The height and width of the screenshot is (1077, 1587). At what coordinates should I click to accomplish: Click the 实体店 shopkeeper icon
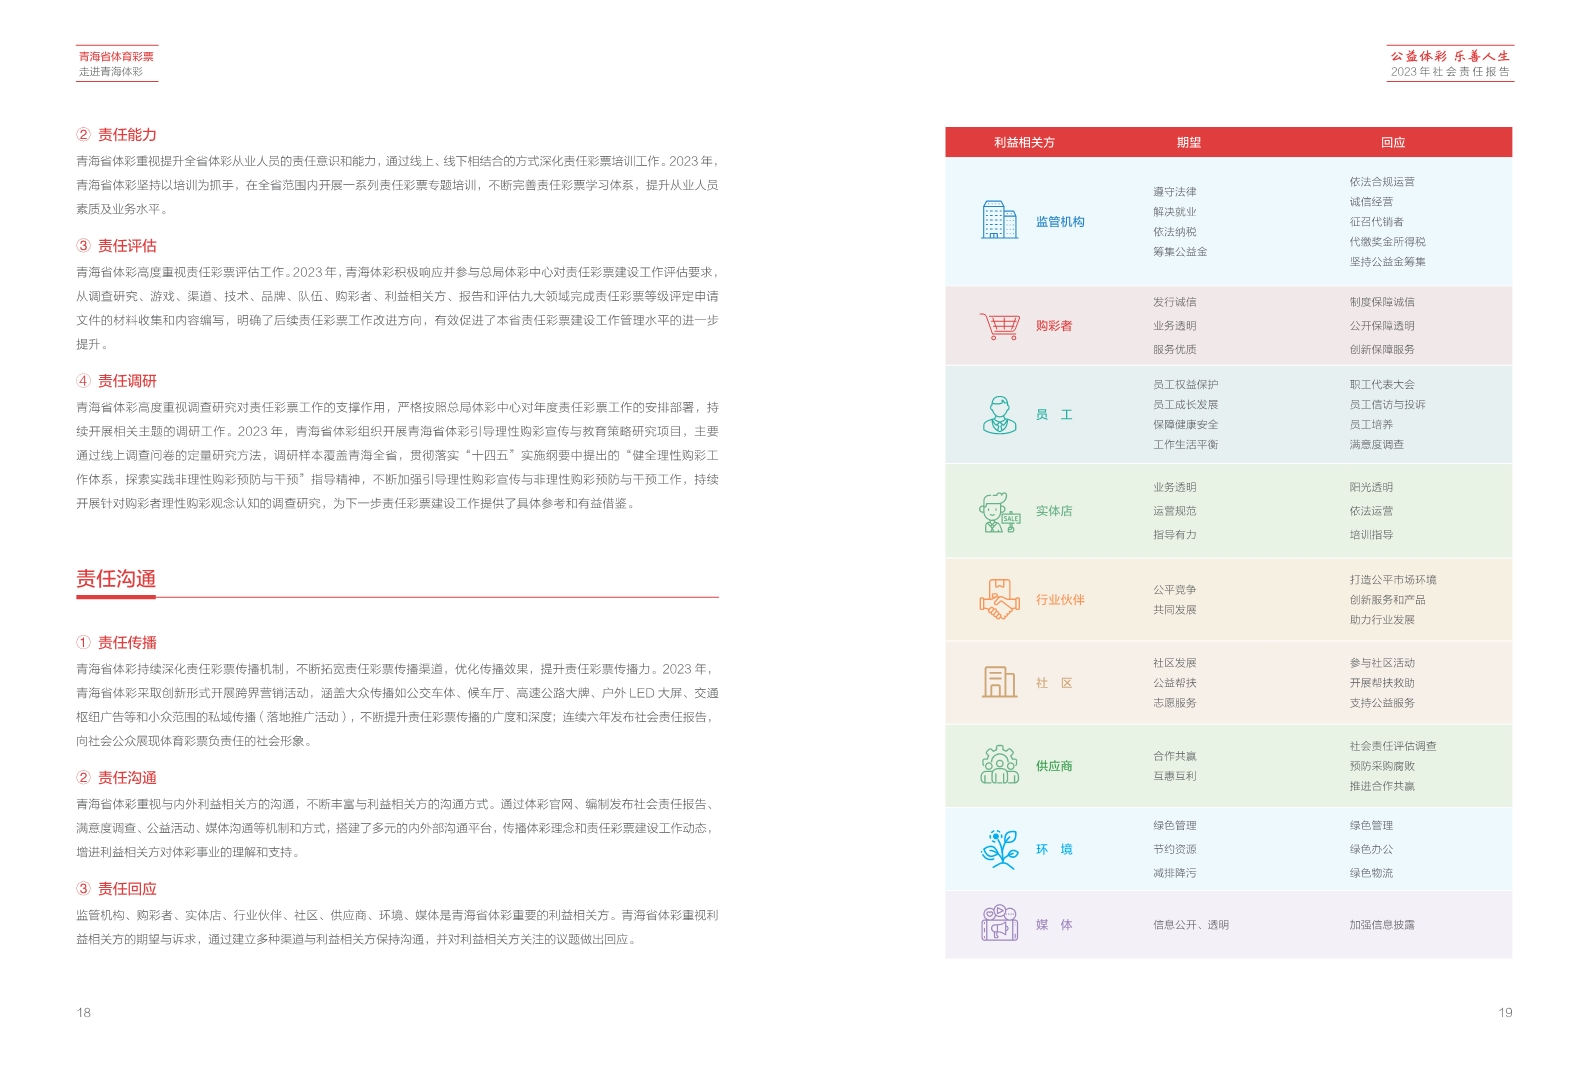coord(999,512)
